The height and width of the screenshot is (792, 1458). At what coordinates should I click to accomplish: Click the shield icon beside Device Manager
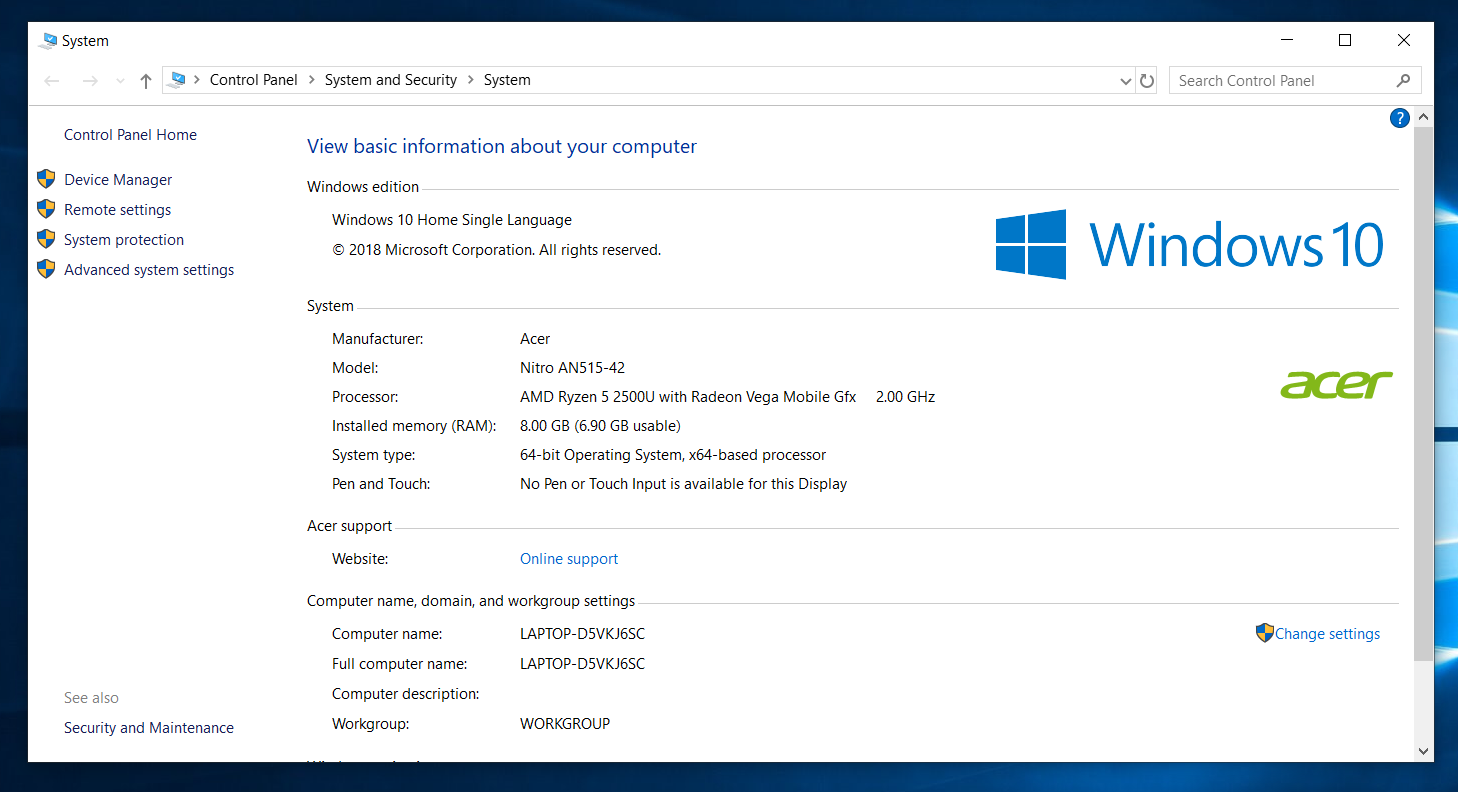(x=46, y=179)
